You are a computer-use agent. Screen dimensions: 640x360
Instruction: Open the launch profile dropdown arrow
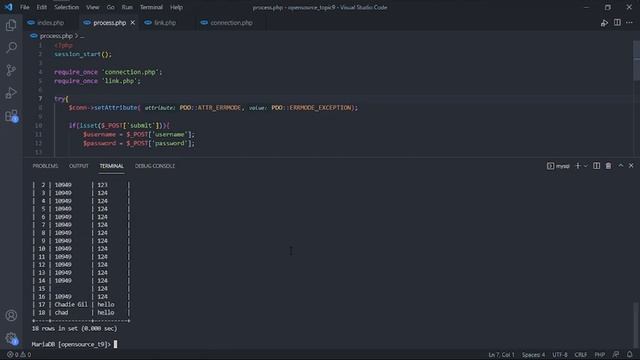[x=585, y=166]
